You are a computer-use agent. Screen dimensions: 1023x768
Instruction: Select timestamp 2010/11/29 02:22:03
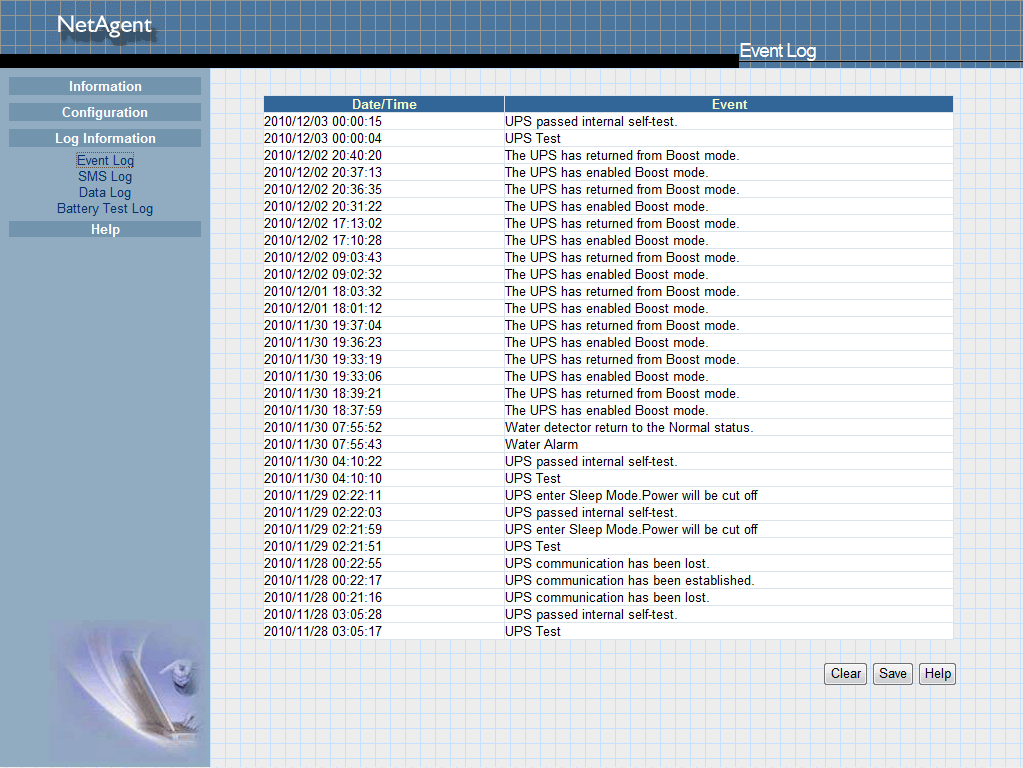[x=323, y=512]
